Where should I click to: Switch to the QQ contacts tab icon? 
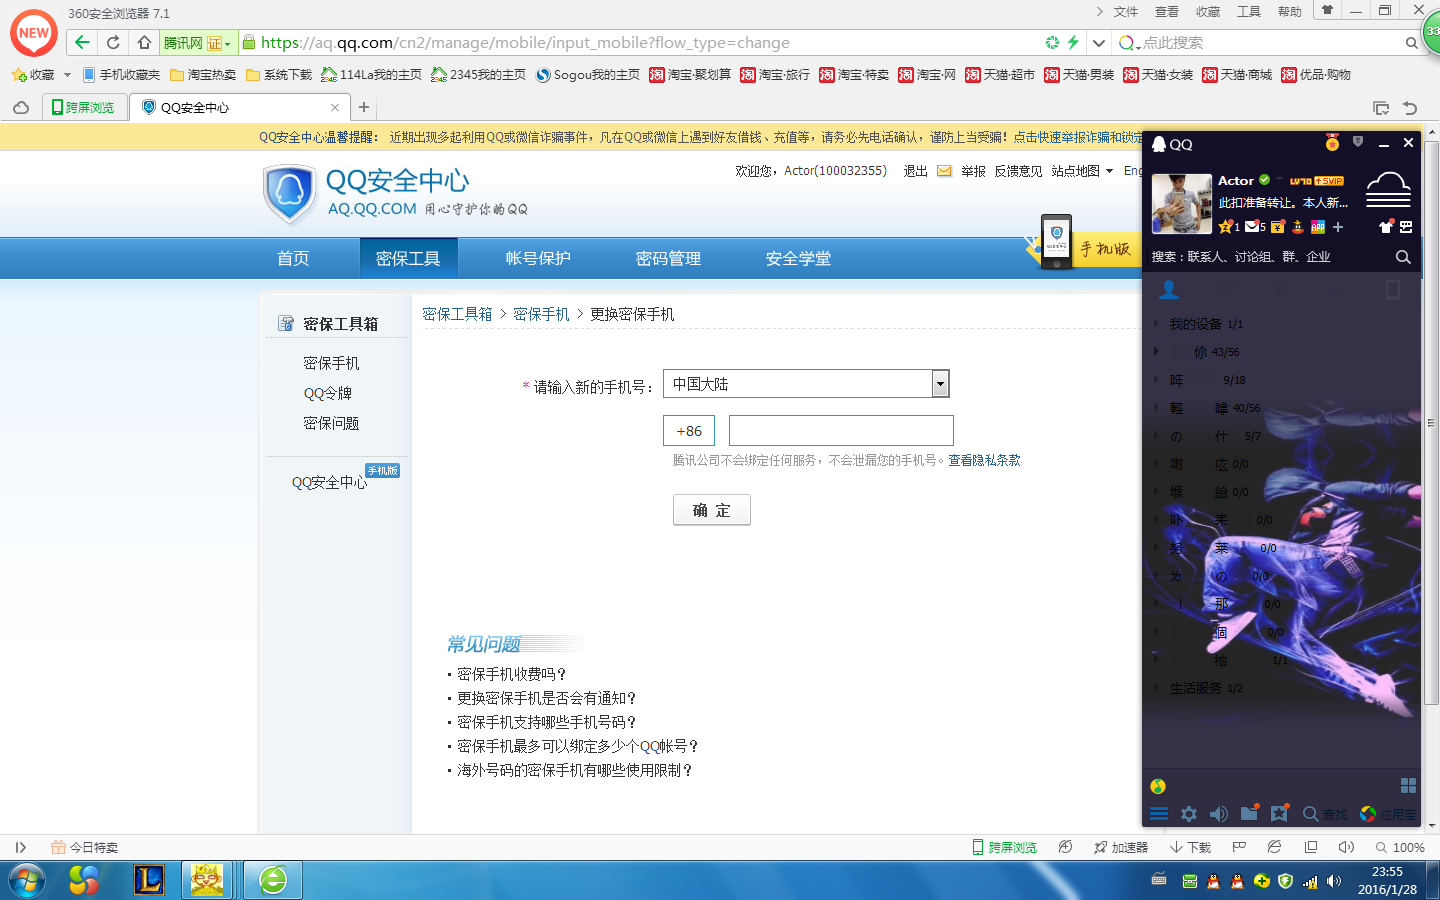[x=1169, y=290]
